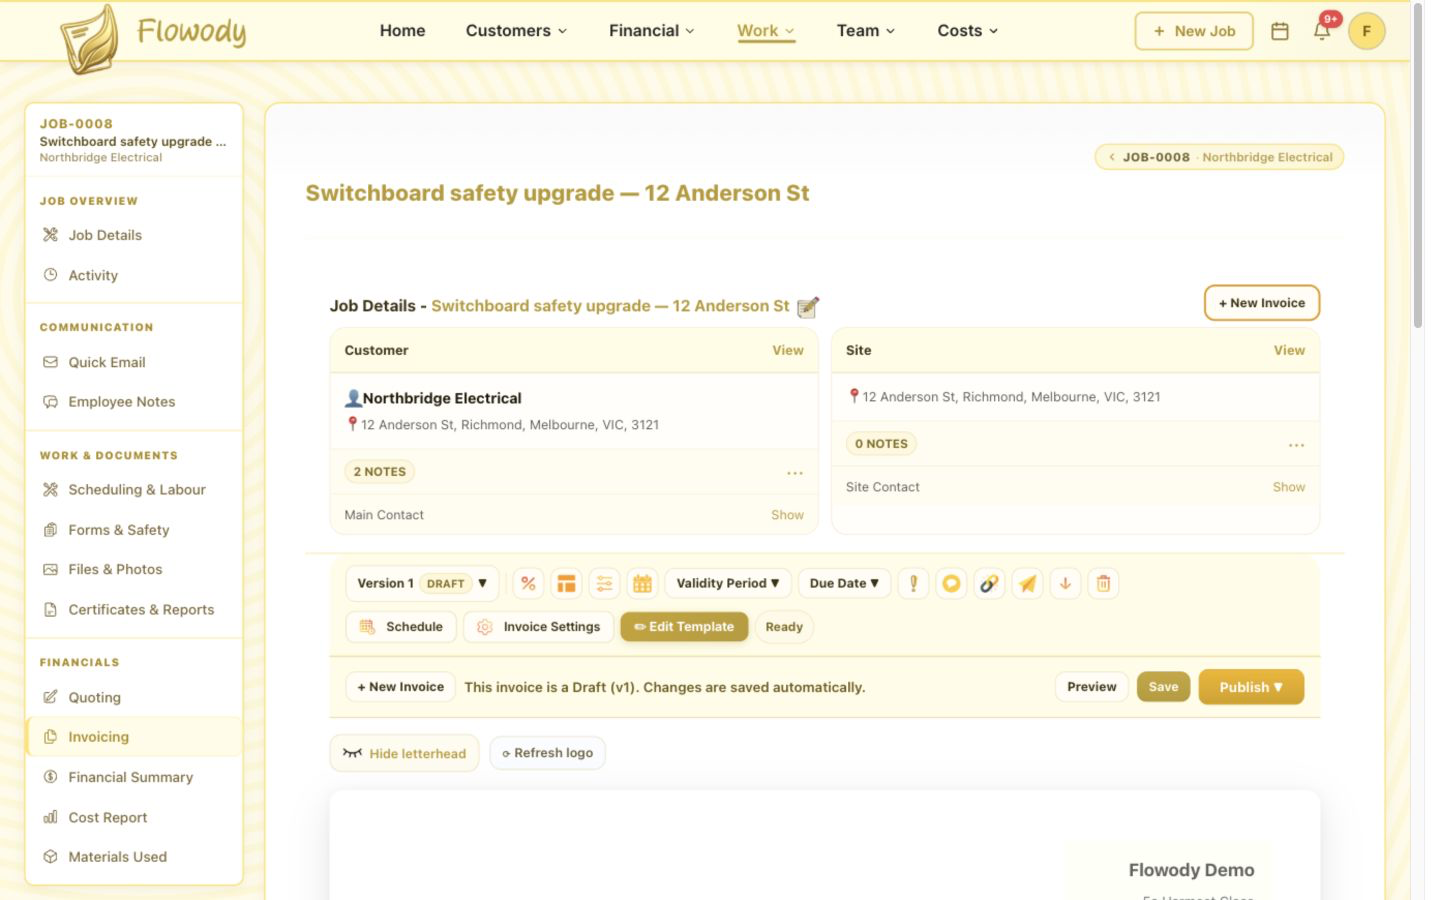Click the chain link icon in invoice toolbar

click(x=989, y=583)
